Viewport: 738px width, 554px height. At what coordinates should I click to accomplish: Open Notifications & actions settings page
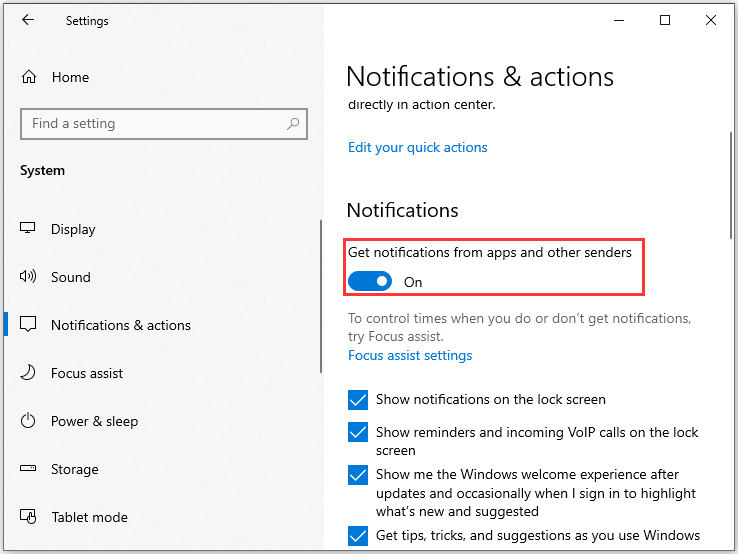coord(120,325)
